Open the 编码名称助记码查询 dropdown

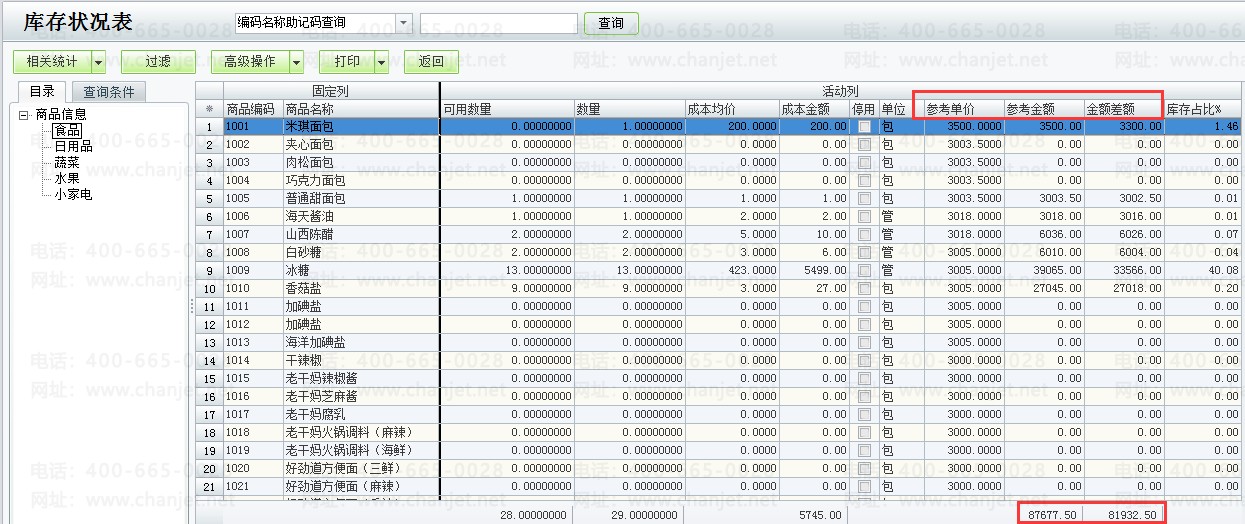[403, 23]
